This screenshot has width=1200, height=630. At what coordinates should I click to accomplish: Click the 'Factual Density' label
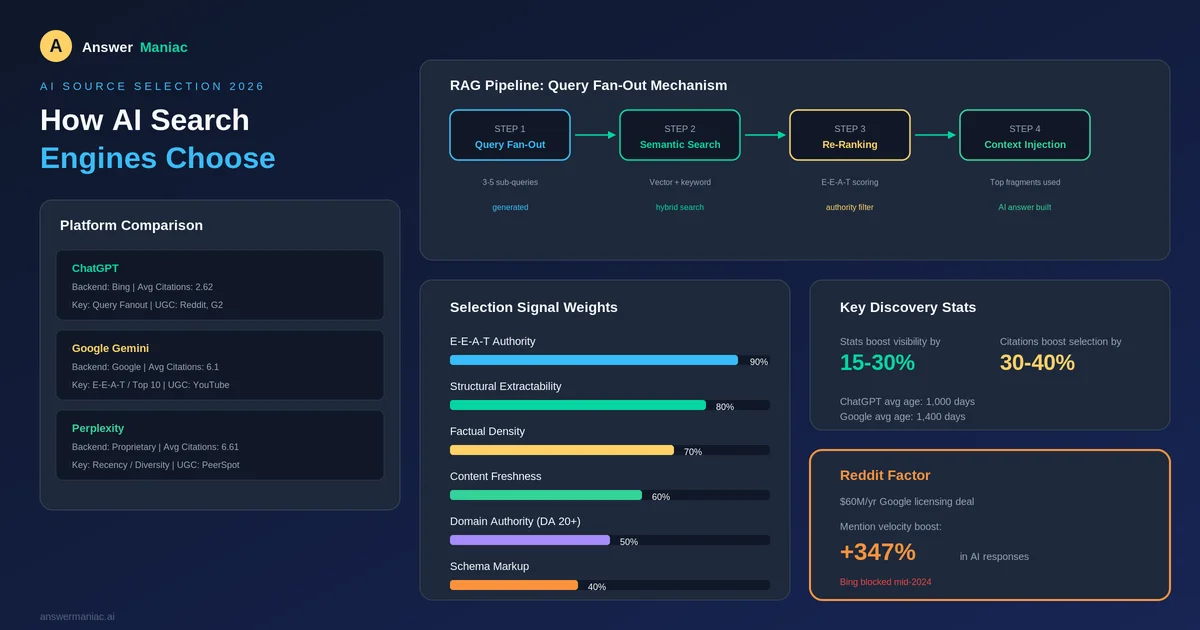[x=487, y=431]
